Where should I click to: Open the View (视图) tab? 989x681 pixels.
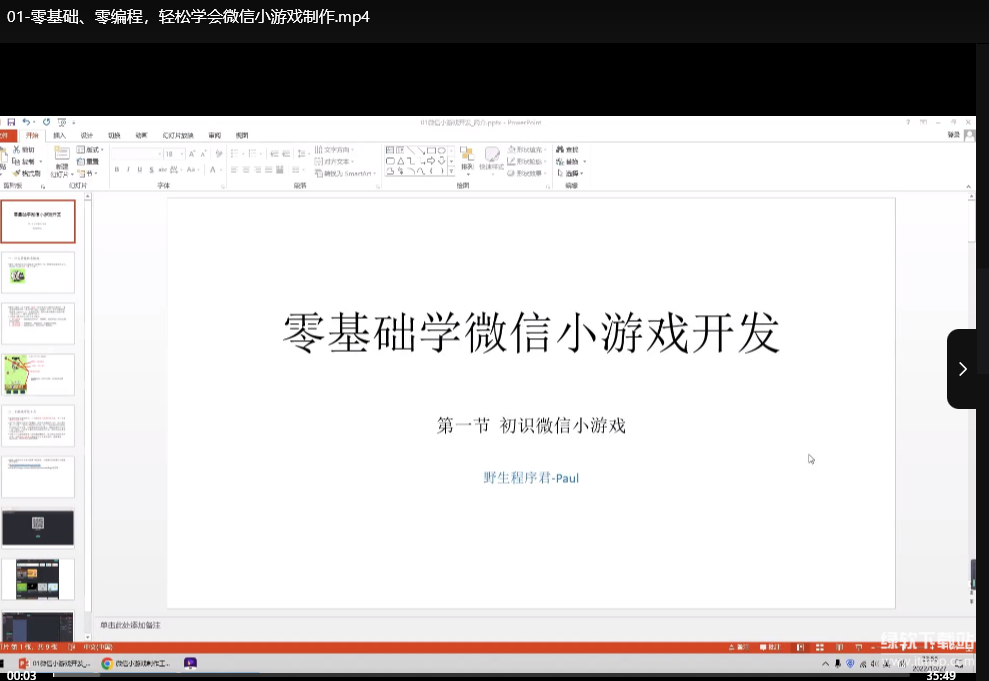click(242, 135)
